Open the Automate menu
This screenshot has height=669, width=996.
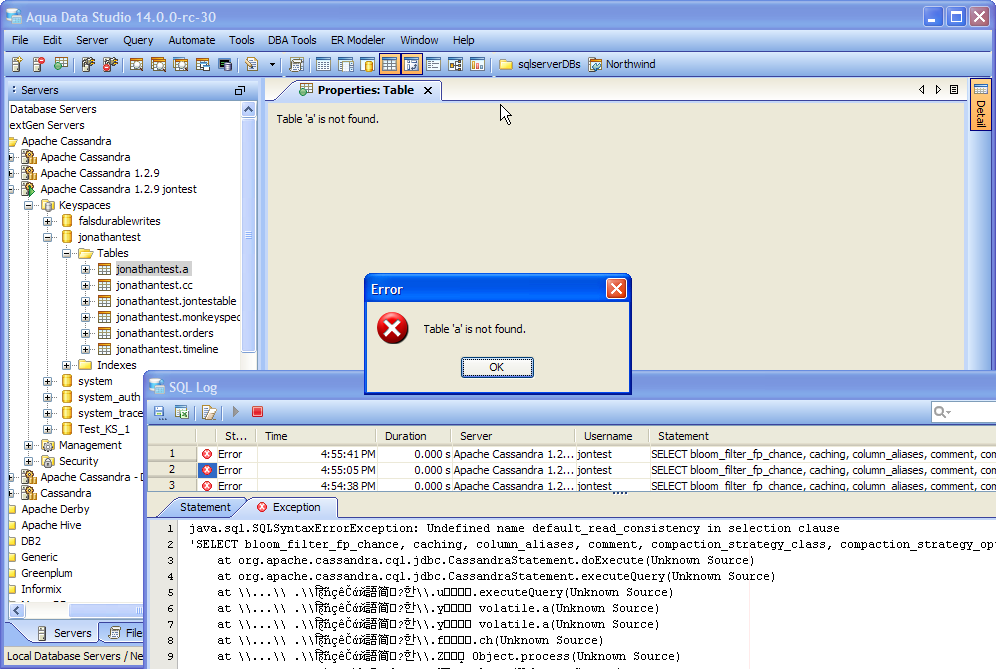pos(192,40)
